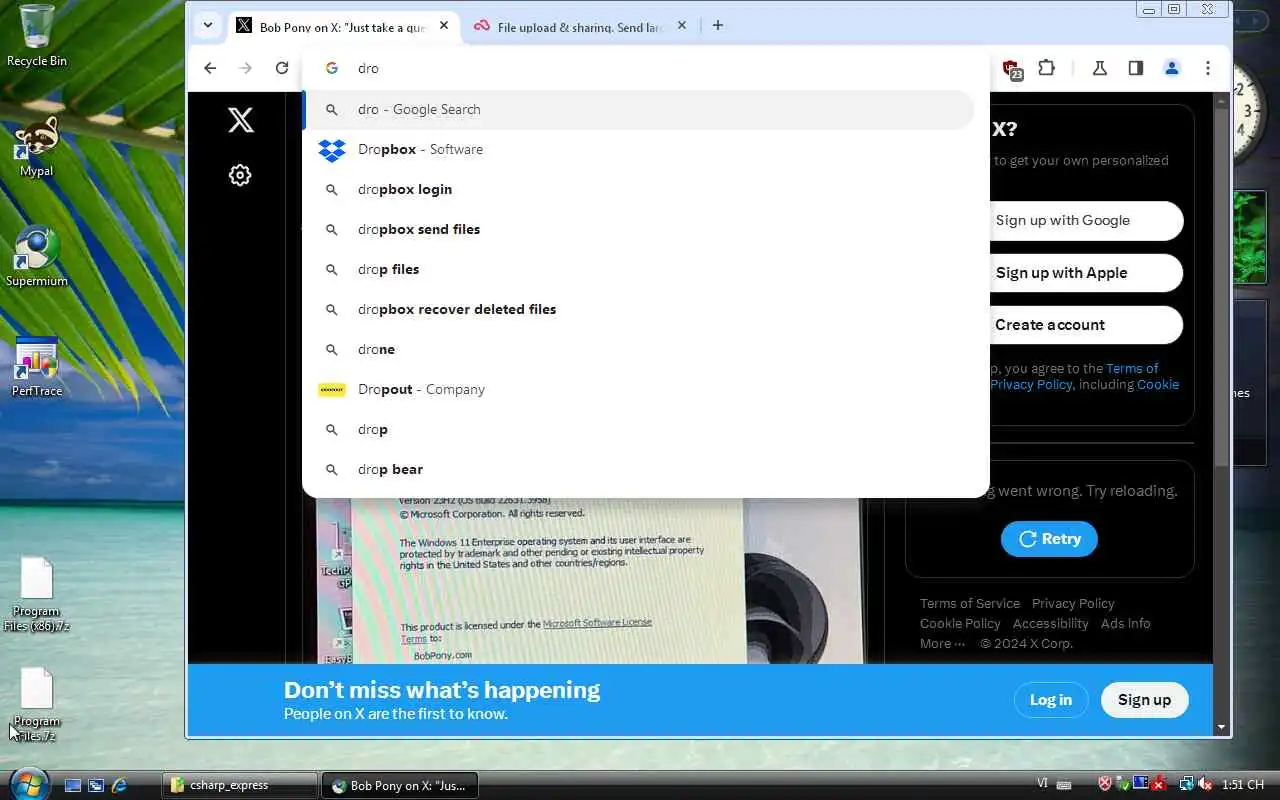Choose 'dropbox send files' suggestion
The image size is (1280, 800).
tap(638, 229)
